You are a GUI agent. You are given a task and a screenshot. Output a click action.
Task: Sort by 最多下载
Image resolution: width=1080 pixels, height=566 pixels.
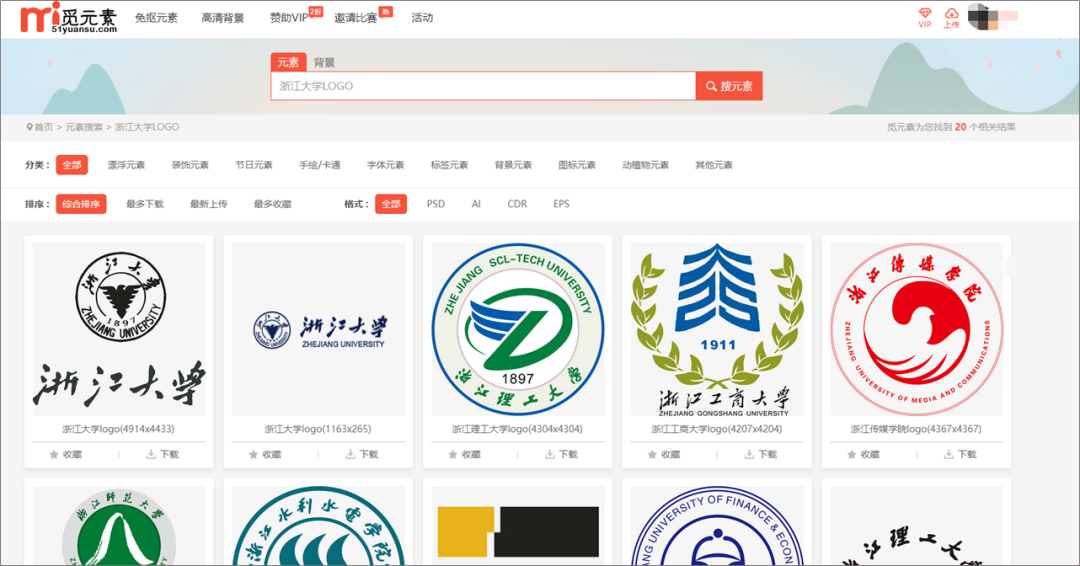145,204
